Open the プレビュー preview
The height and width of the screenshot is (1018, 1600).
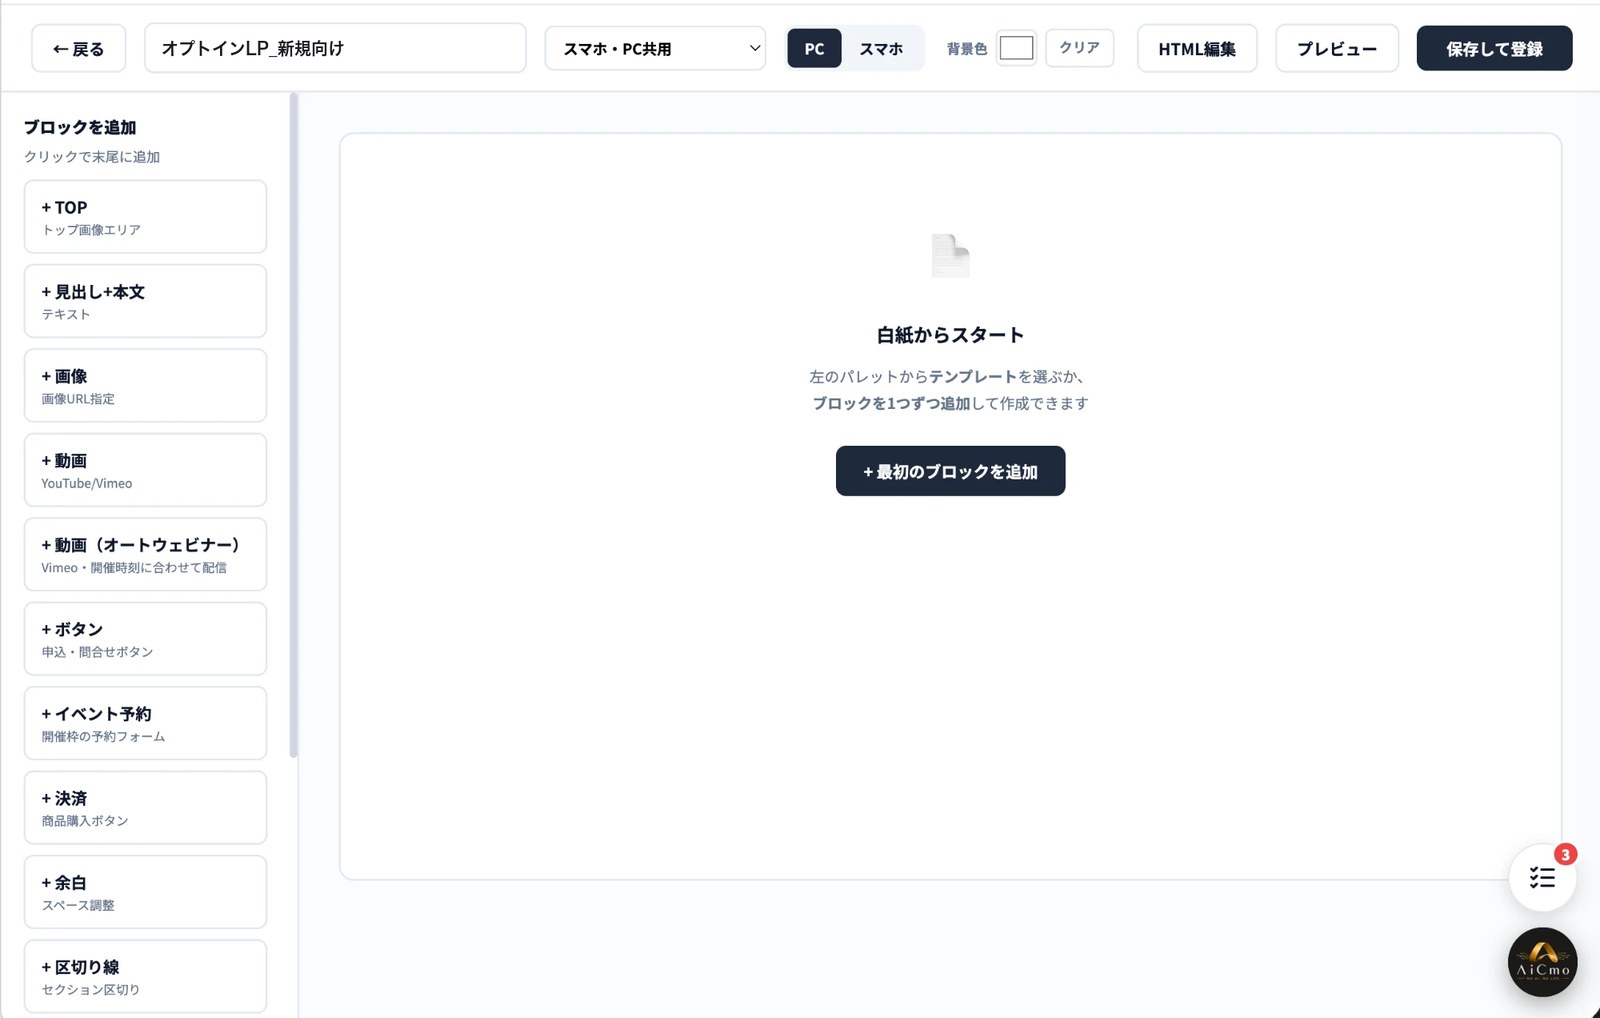click(x=1337, y=48)
